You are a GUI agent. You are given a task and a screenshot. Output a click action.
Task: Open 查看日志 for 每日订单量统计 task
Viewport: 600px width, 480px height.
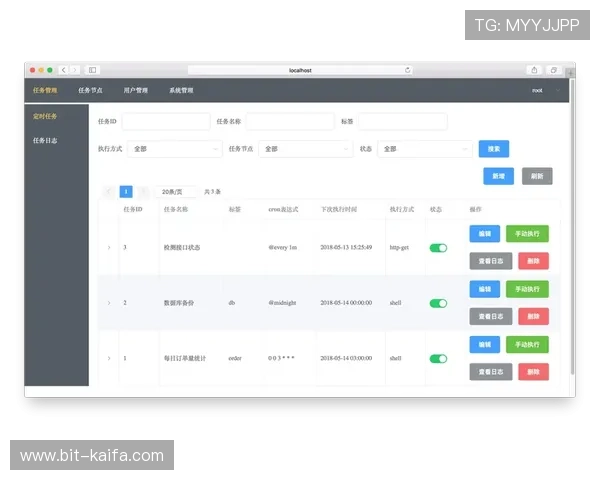(491, 372)
